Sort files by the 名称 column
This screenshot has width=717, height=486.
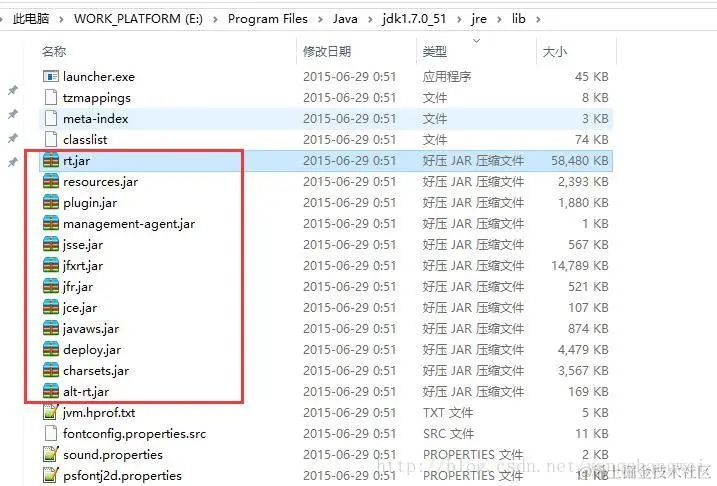54,51
